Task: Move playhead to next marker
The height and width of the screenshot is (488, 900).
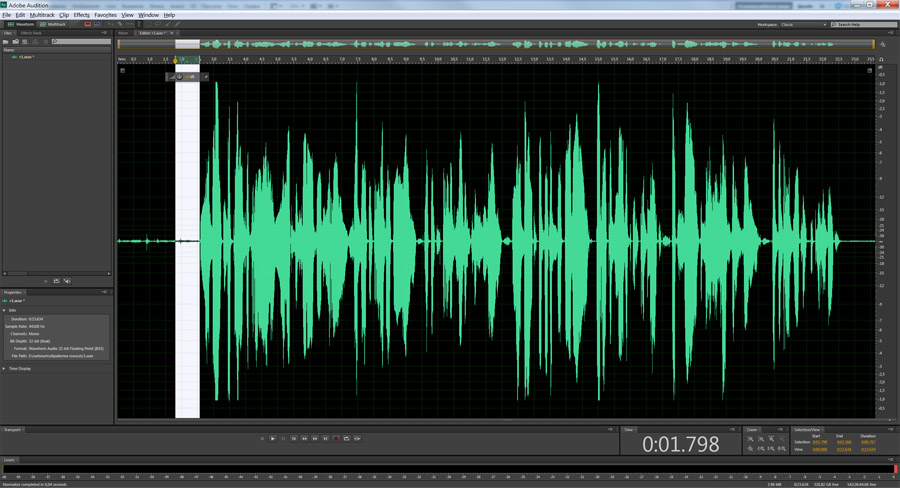Action: [x=325, y=439]
